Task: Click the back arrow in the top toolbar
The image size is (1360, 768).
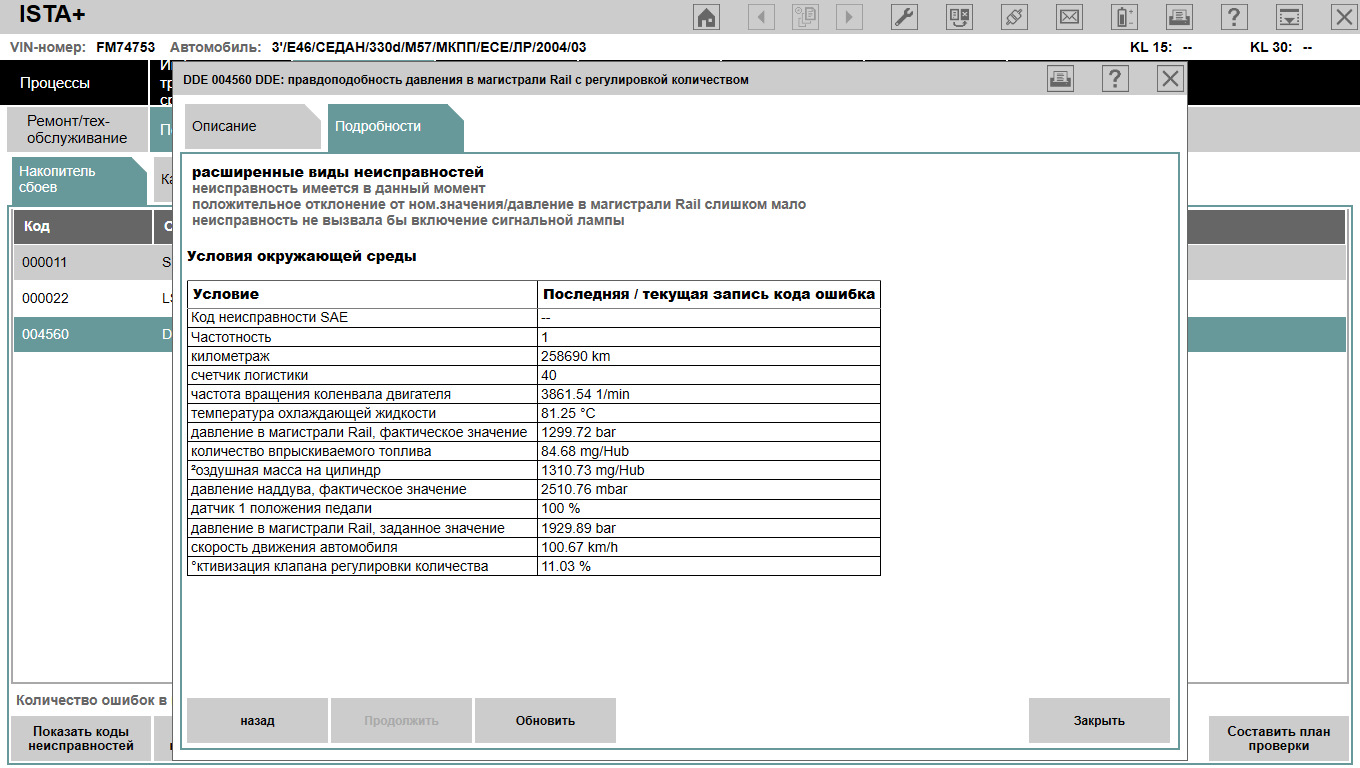Action: pyautogui.click(x=761, y=16)
